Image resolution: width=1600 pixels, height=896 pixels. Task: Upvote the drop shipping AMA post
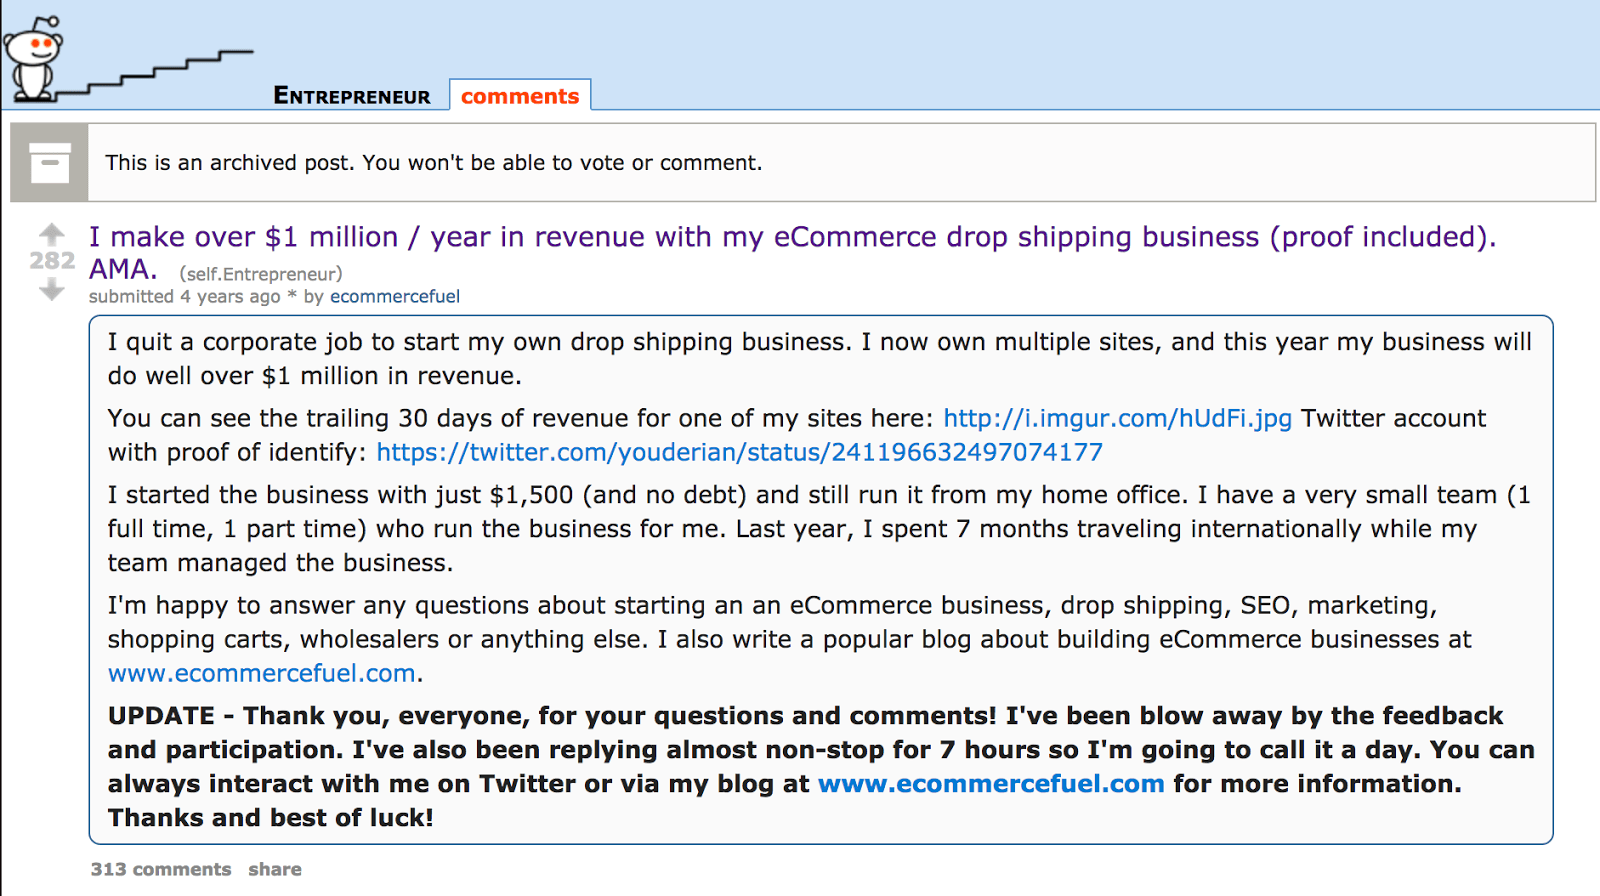[52, 234]
